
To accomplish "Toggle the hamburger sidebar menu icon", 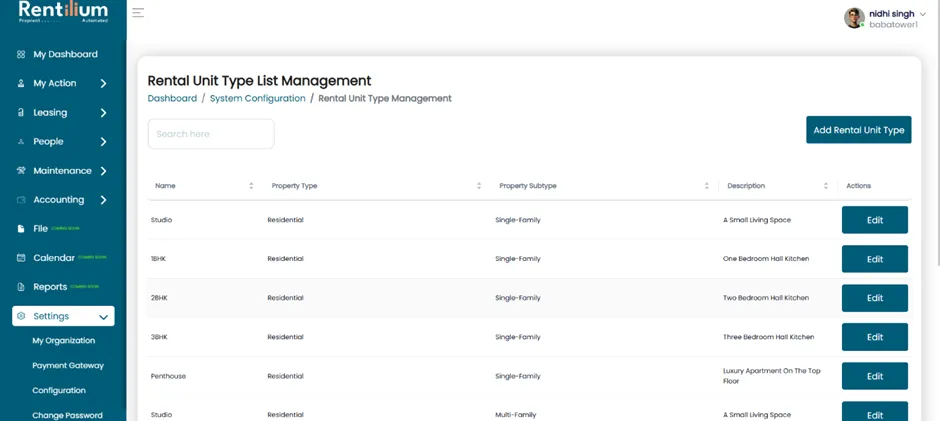I will (138, 13).
